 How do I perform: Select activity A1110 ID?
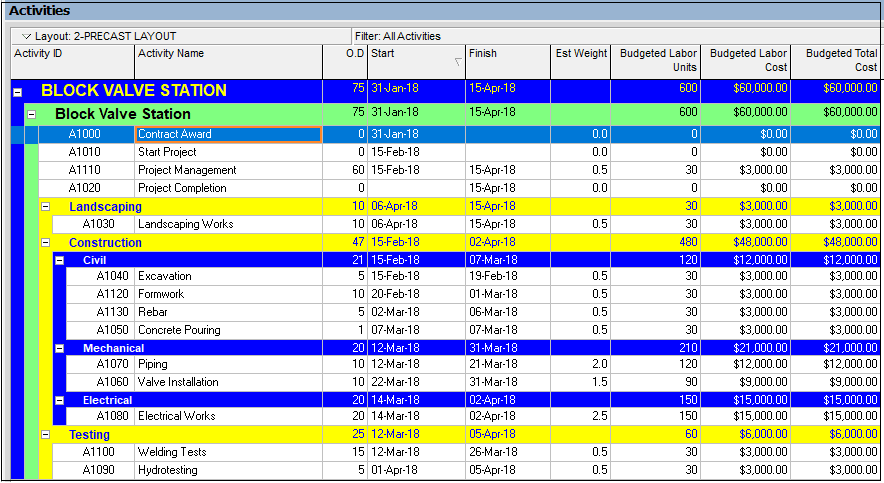[x=85, y=170]
